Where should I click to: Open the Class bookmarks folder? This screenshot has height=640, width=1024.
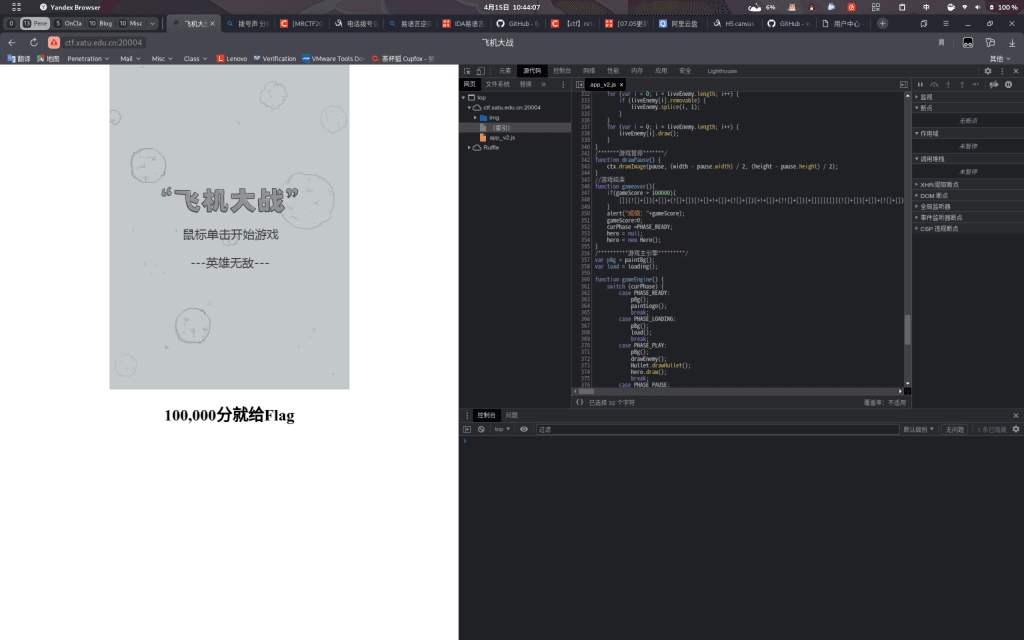click(x=195, y=59)
